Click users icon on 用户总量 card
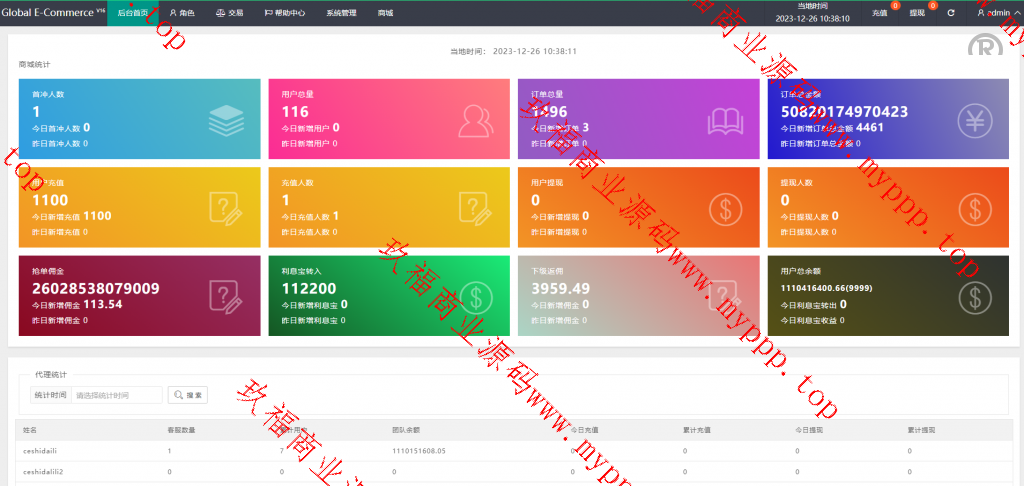 pyautogui.click(x=476, y=120)
